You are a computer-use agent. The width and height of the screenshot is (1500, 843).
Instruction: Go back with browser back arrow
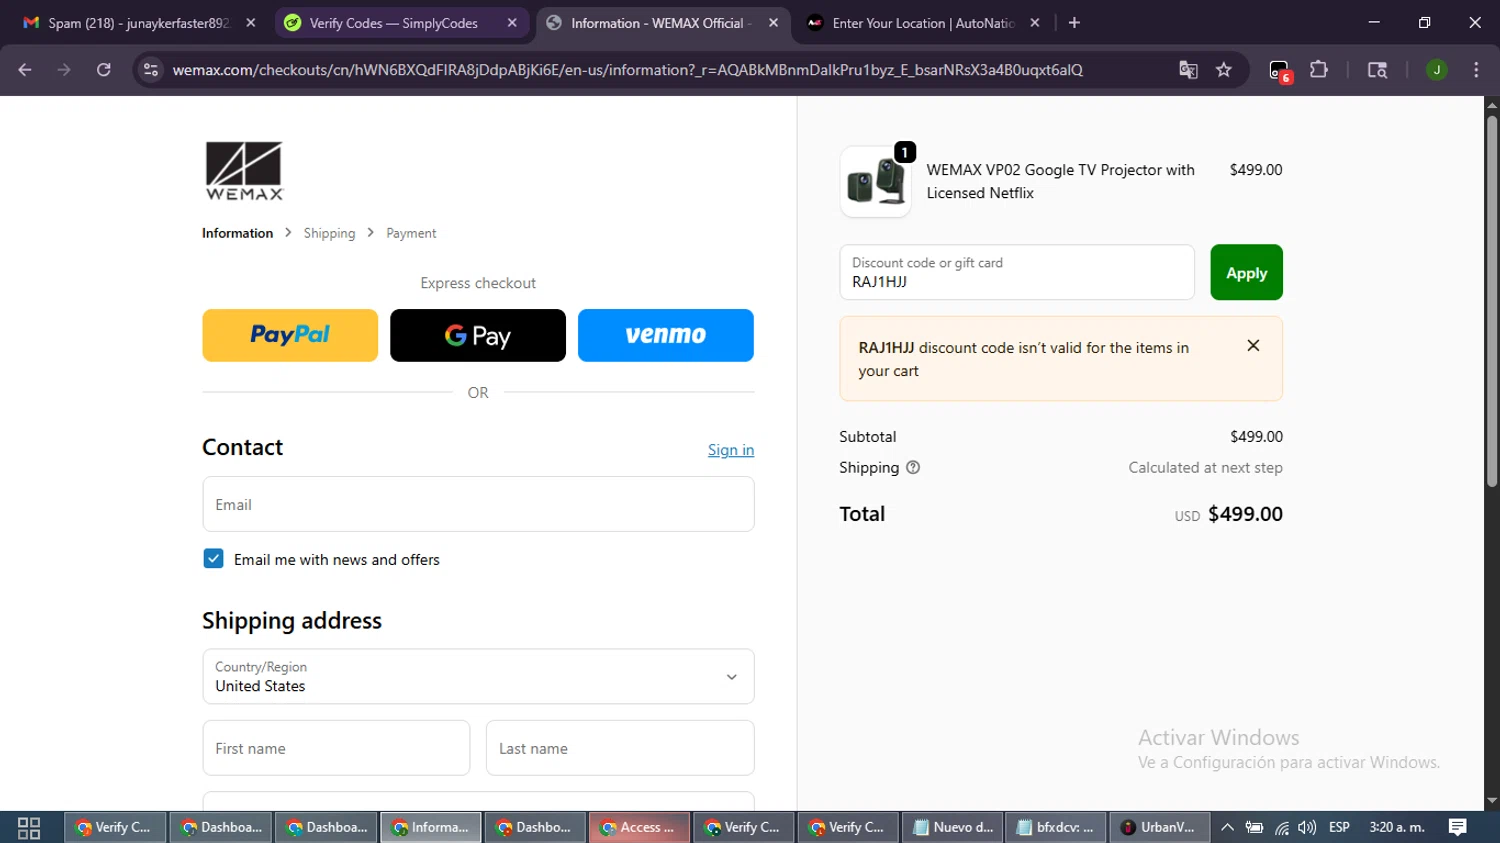pos(25,70)
